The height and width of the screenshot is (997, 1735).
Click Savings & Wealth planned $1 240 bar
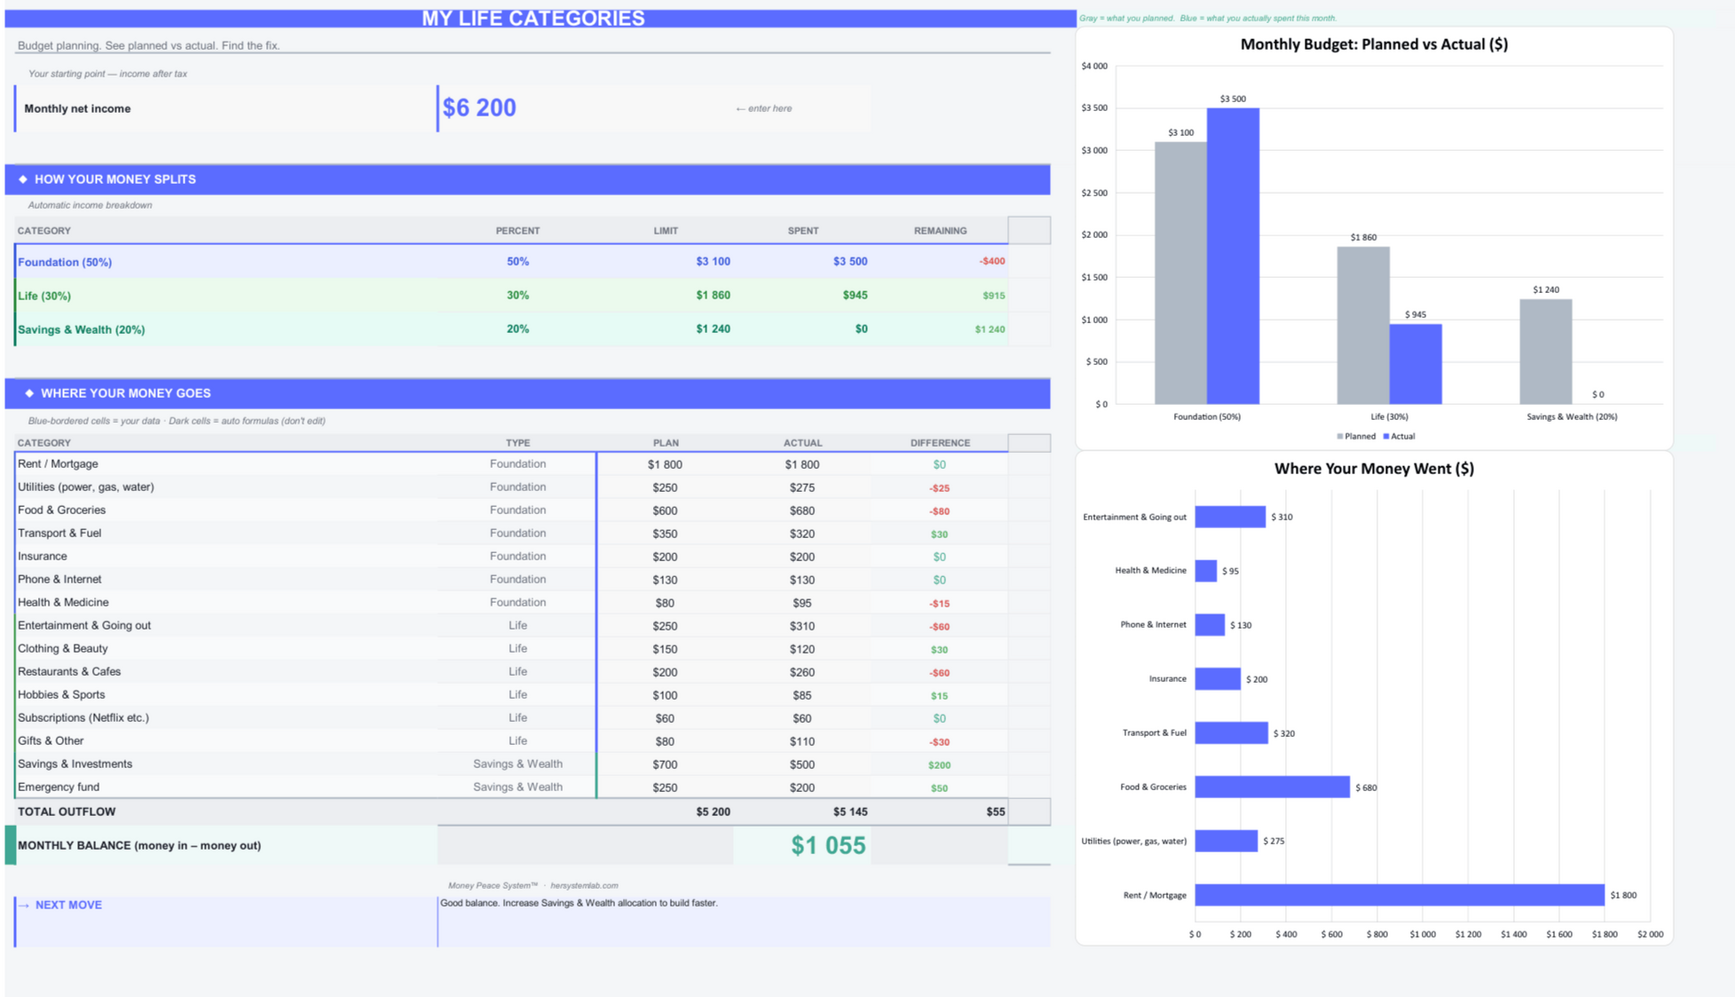[1546, 352]
